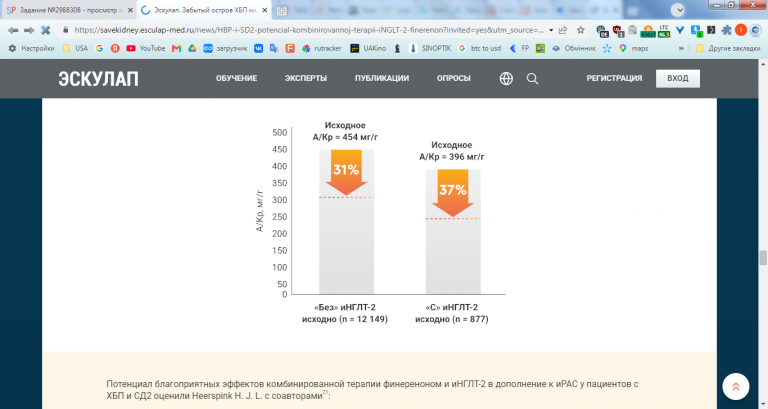Click the reference superscript after соавторами

tap(325, 392)
